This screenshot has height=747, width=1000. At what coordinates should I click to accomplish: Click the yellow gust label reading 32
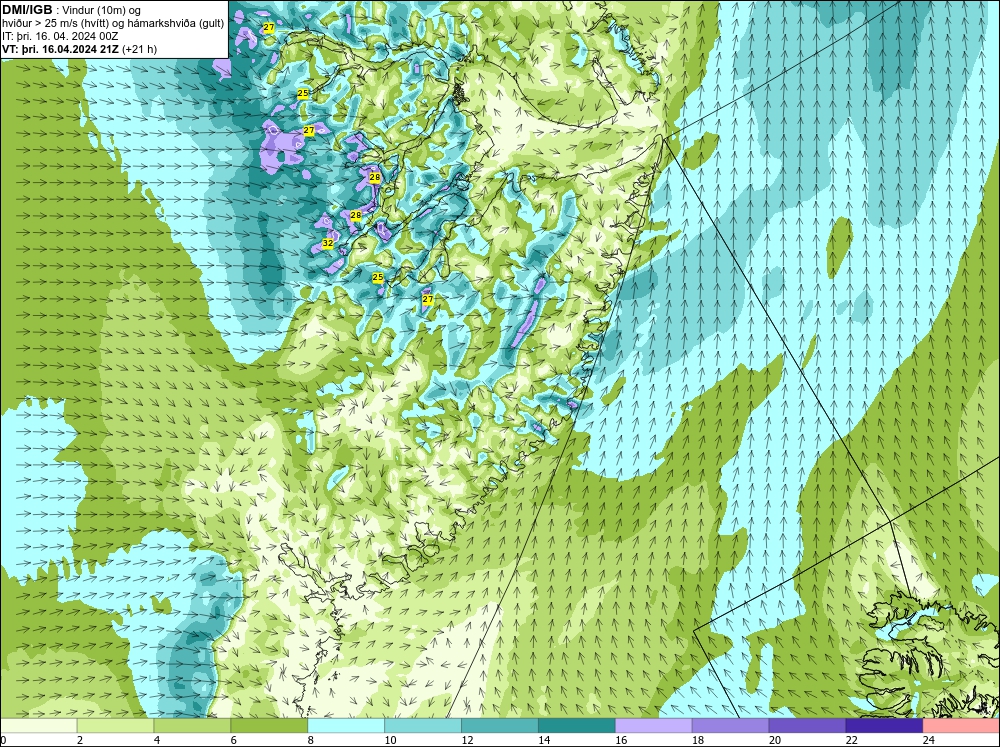click(x=328, y=243)
